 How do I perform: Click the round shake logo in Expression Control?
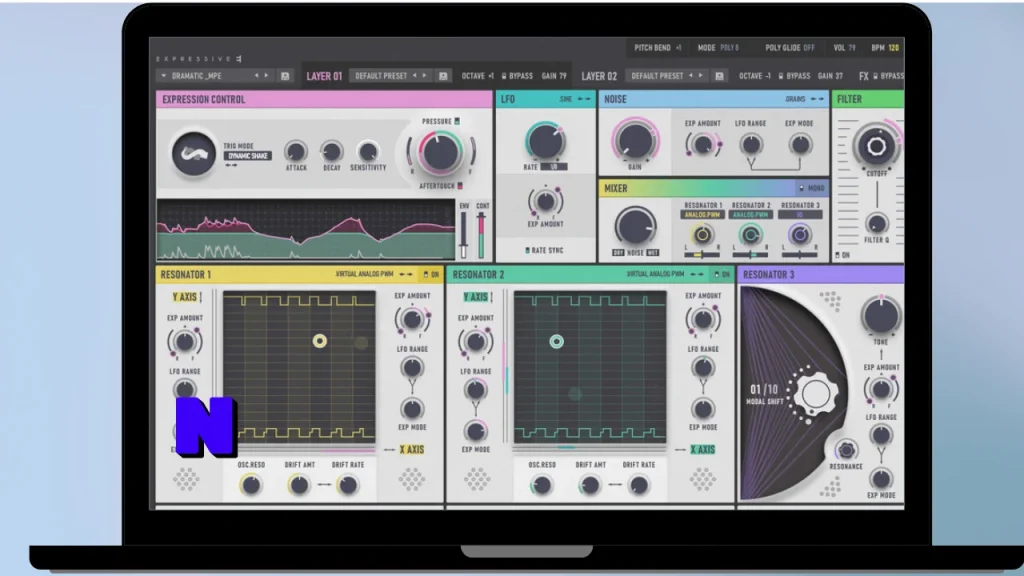[x=193, y=154]
